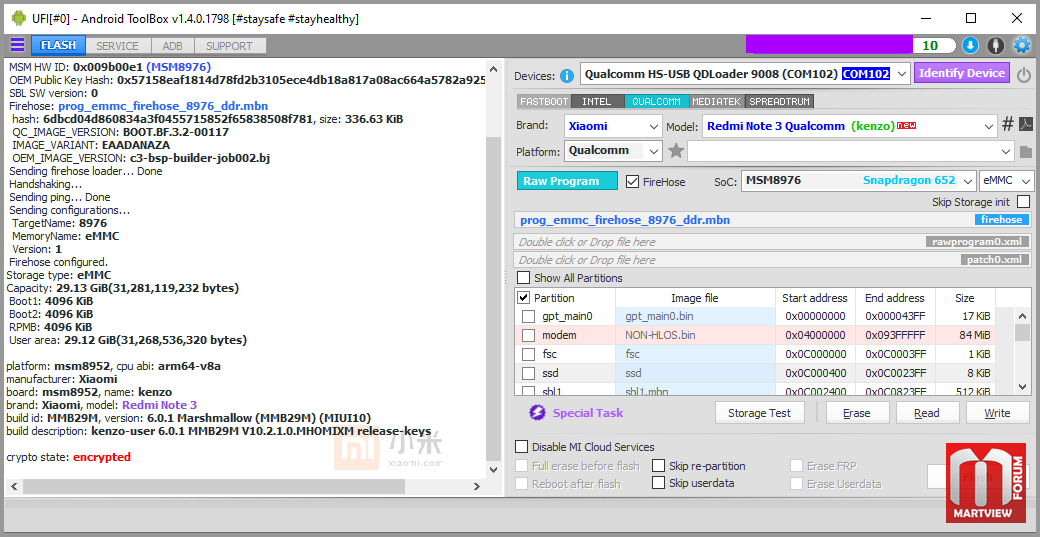The image size is (1040, 537).
Task: Open the settings gear icon
Action: point(1022,46)
